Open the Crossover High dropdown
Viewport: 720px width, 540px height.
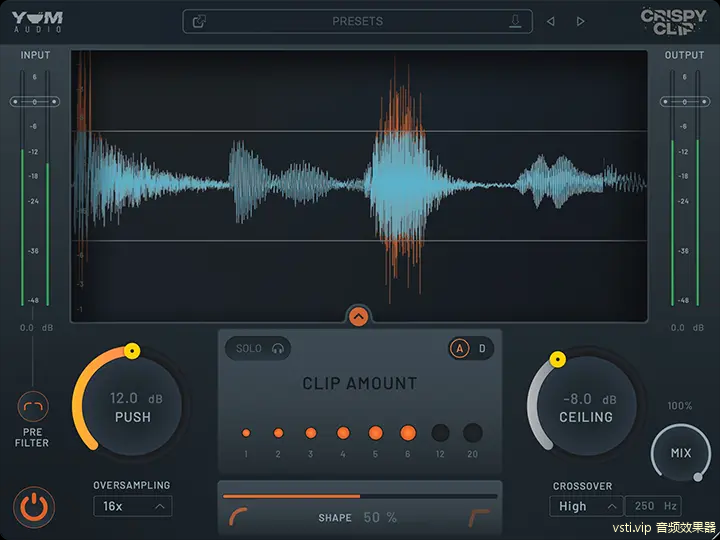(586, 506)
